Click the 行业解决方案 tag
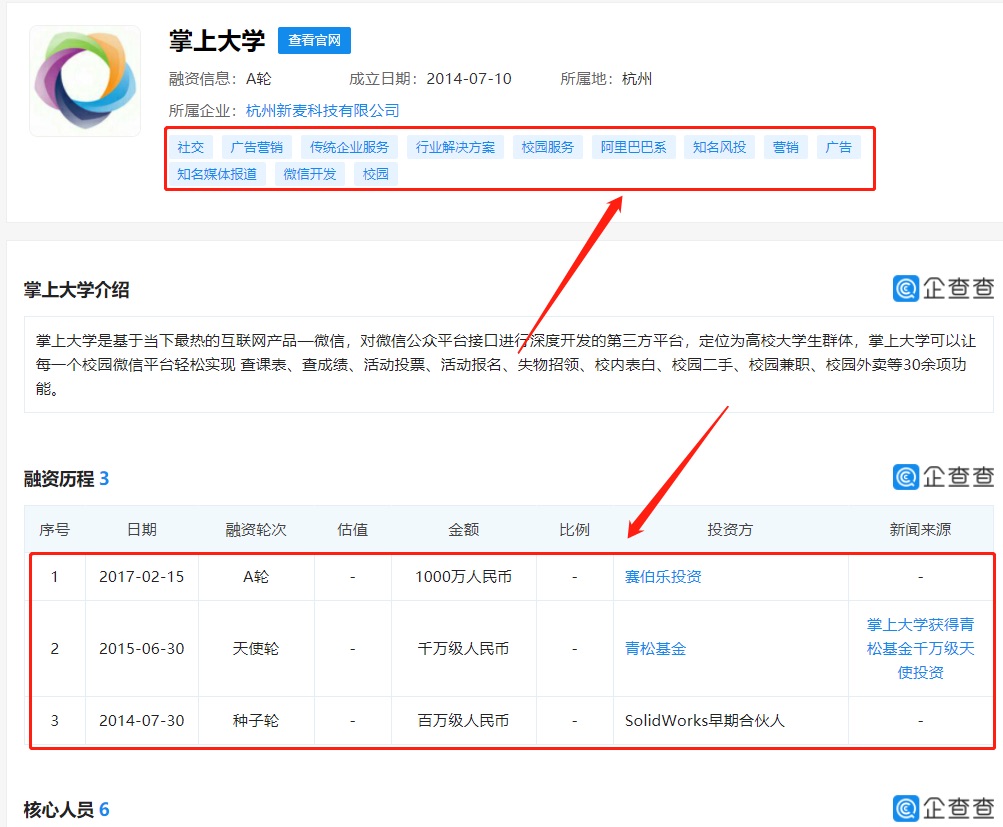This screenshot has height=827, width=1003. click(455, 146)
